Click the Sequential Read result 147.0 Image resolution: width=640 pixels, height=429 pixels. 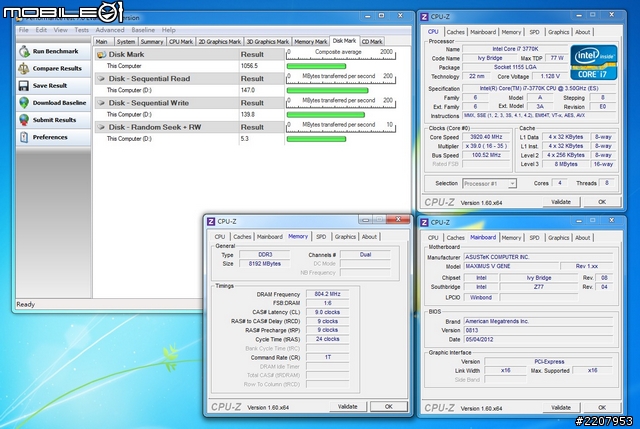point(247,90)
